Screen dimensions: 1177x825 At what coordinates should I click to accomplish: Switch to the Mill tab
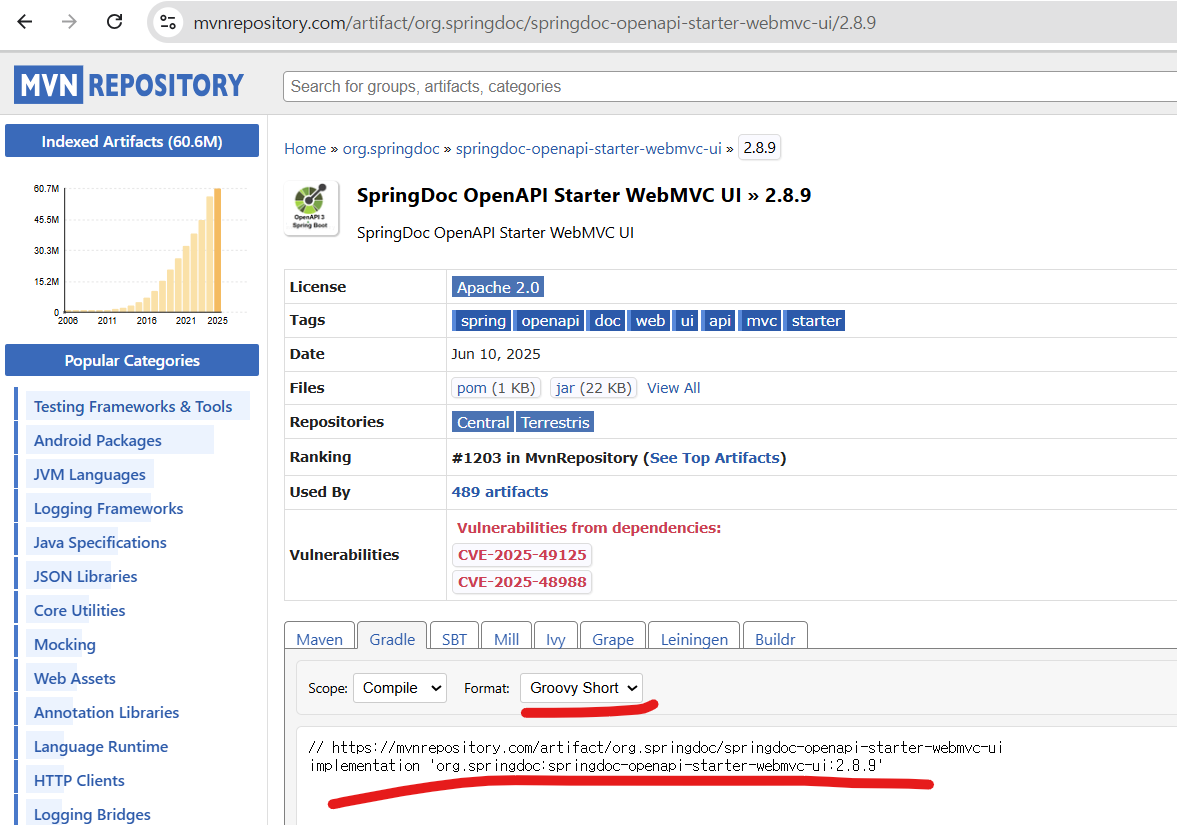click(x=507, y=639)
